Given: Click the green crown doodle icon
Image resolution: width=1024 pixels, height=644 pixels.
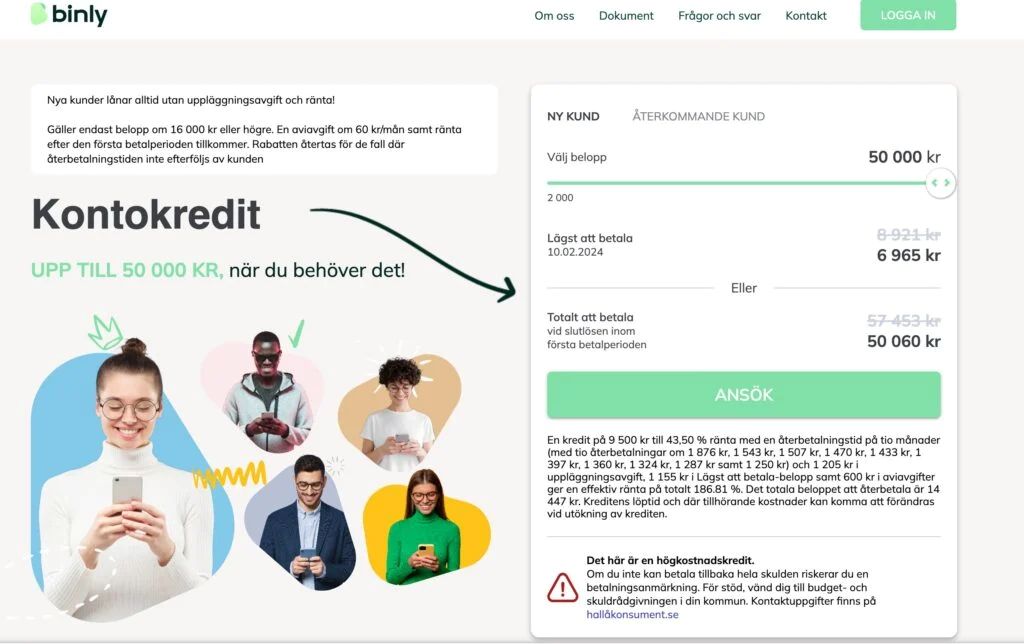Looking at the screenshot, I should click(106, 332).
